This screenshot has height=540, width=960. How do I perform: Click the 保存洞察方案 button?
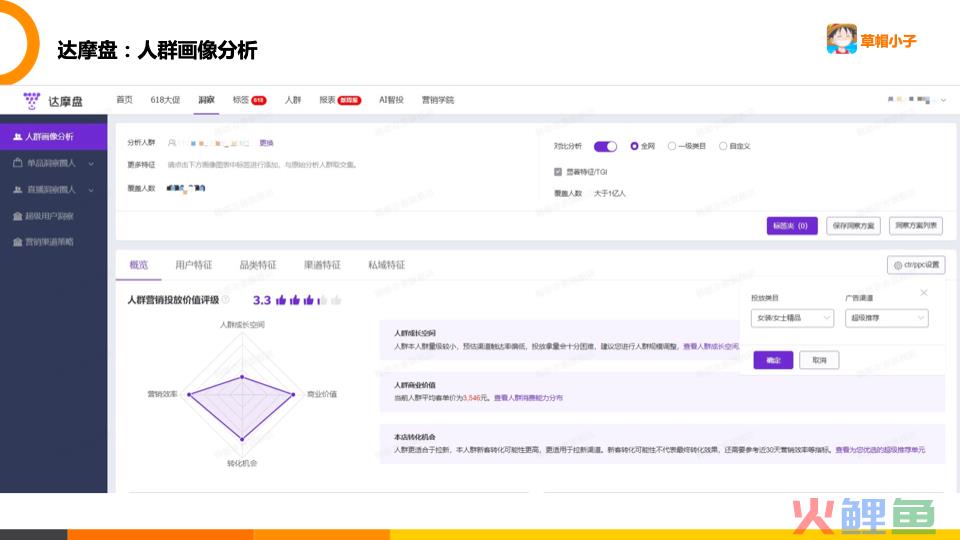click(x=853, y=226)
